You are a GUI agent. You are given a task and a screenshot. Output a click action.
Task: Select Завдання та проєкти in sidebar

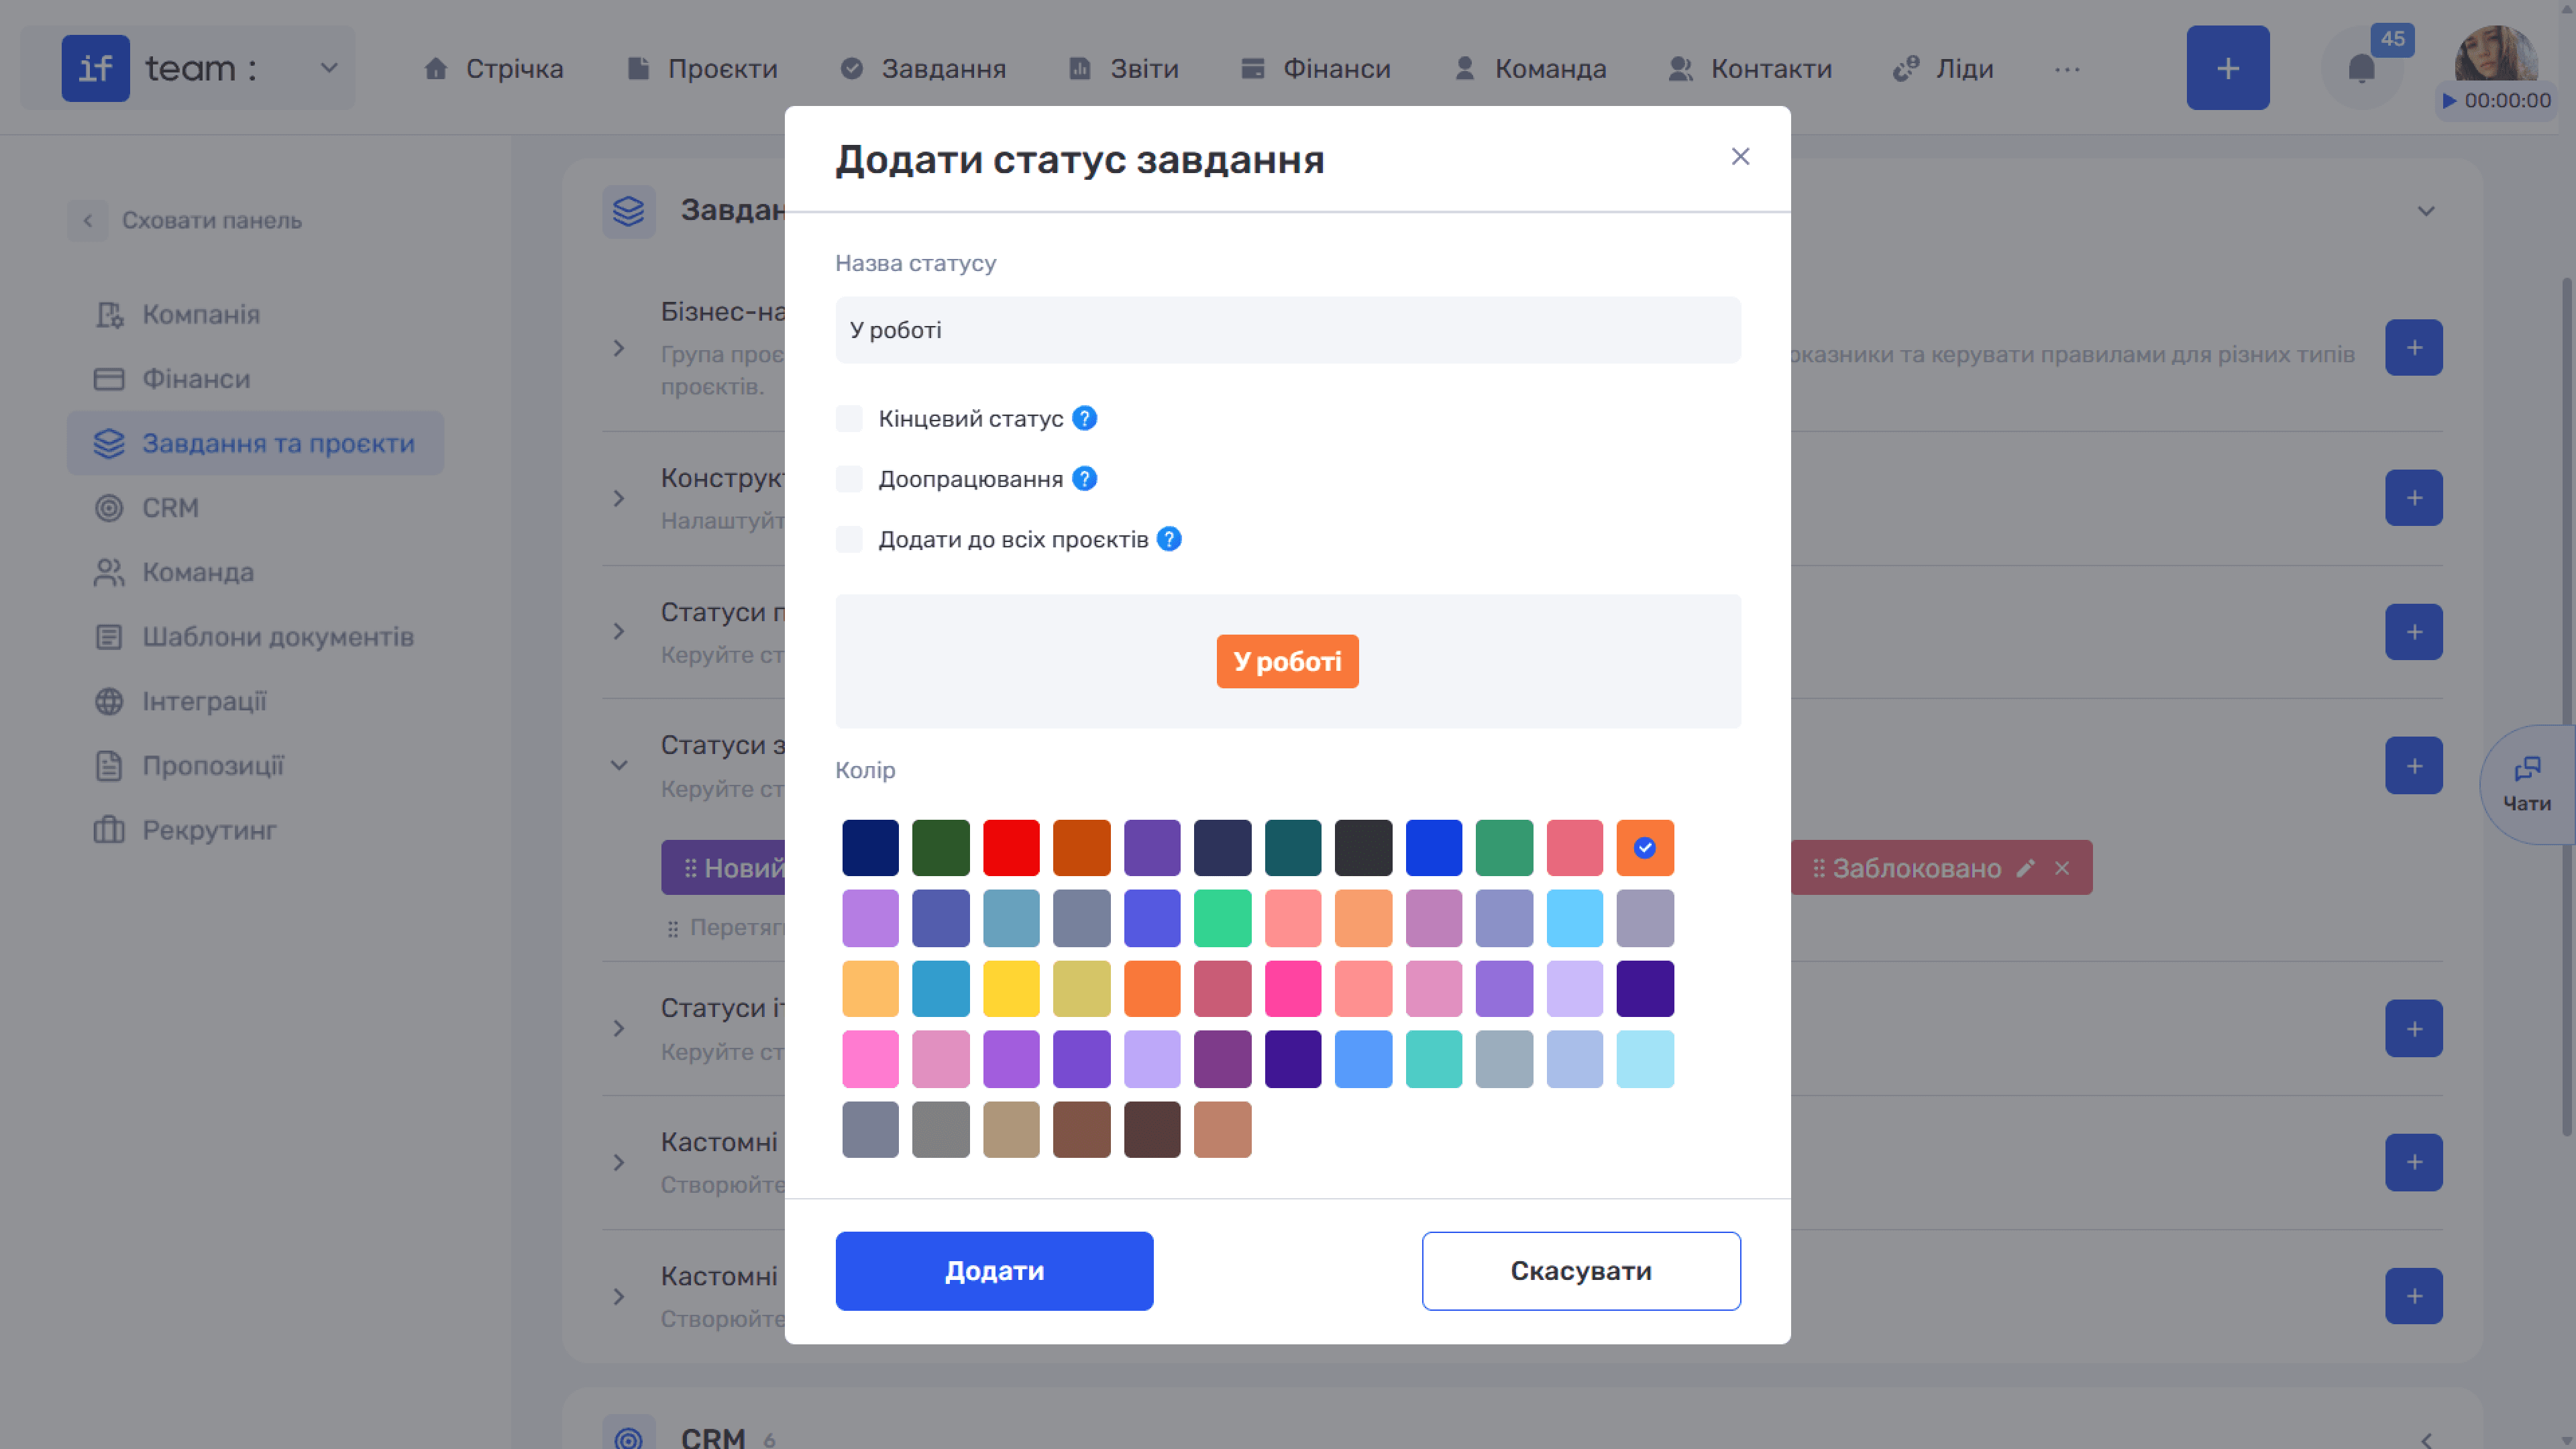click(255, 443)
